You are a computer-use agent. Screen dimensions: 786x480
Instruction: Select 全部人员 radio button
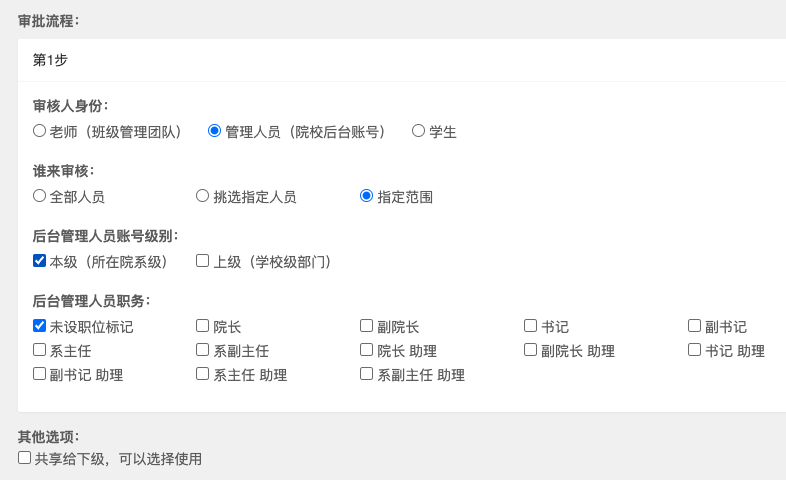point(40,196)
